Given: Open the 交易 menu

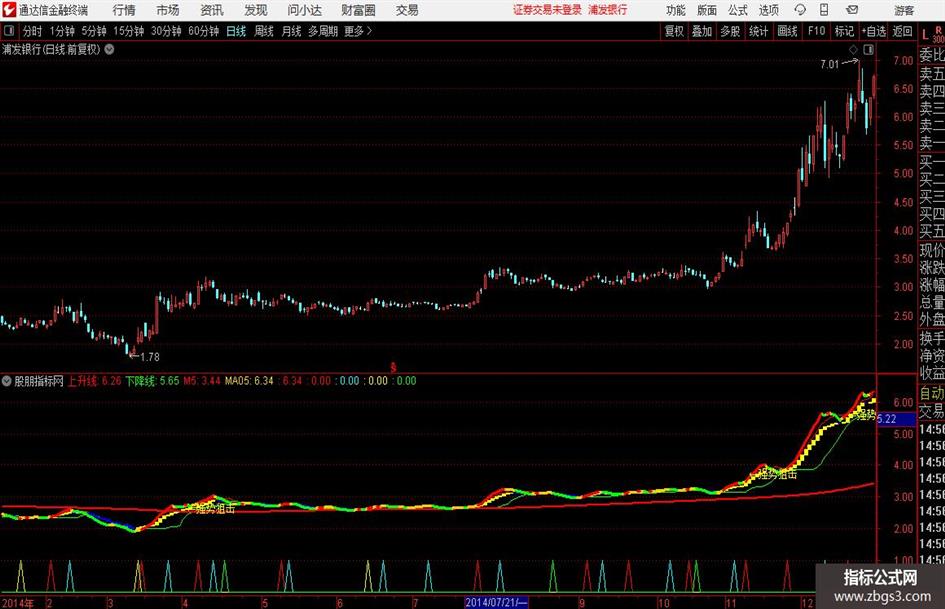Looking at the screenshot, I should [407, 10].
